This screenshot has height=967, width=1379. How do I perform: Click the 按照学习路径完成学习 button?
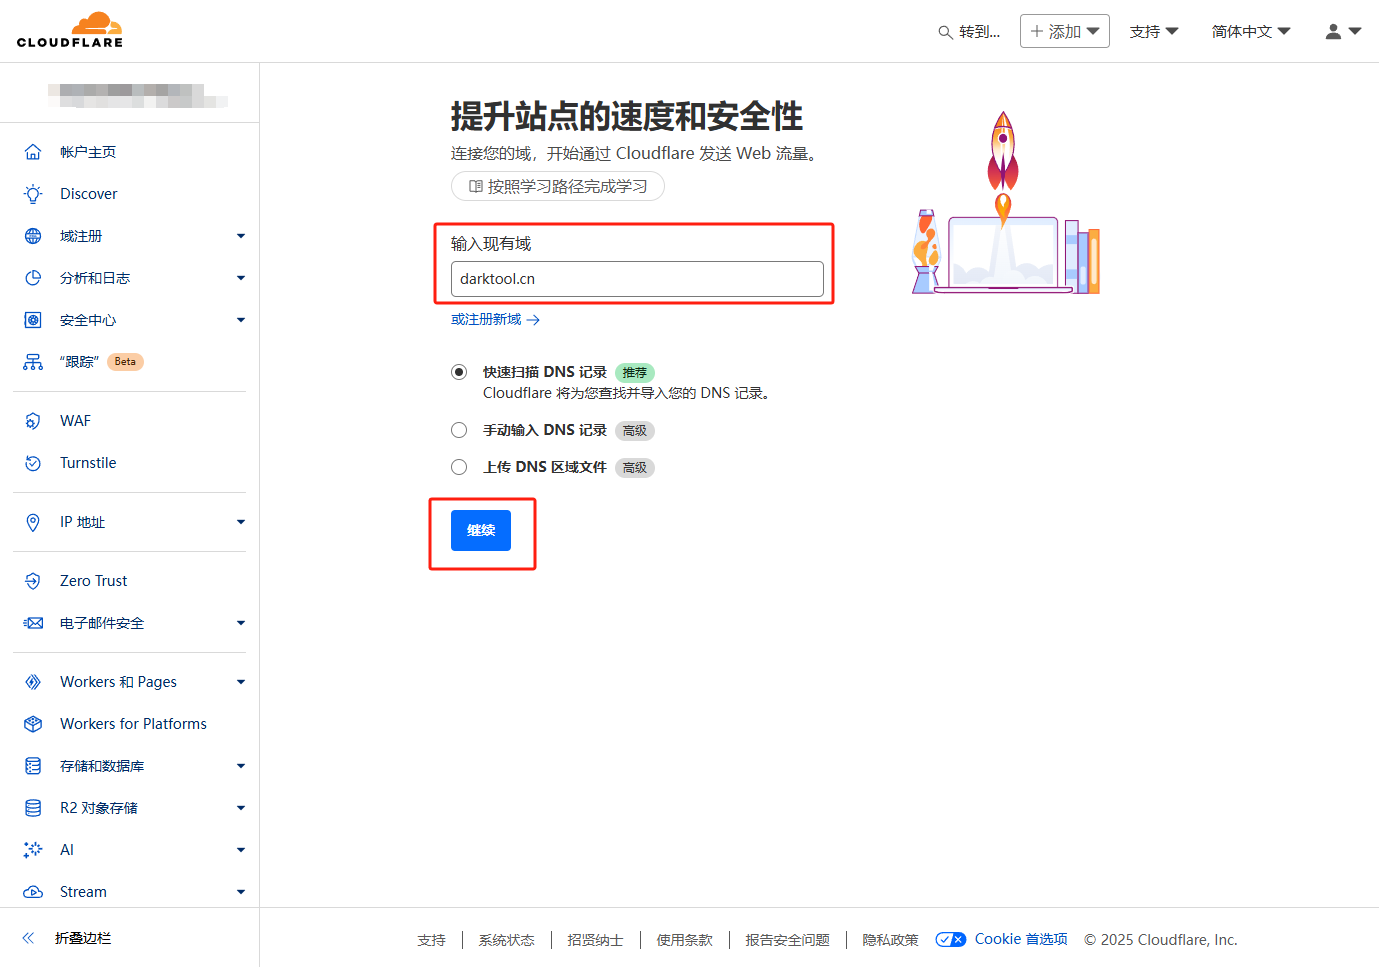[x=558, y=187]
